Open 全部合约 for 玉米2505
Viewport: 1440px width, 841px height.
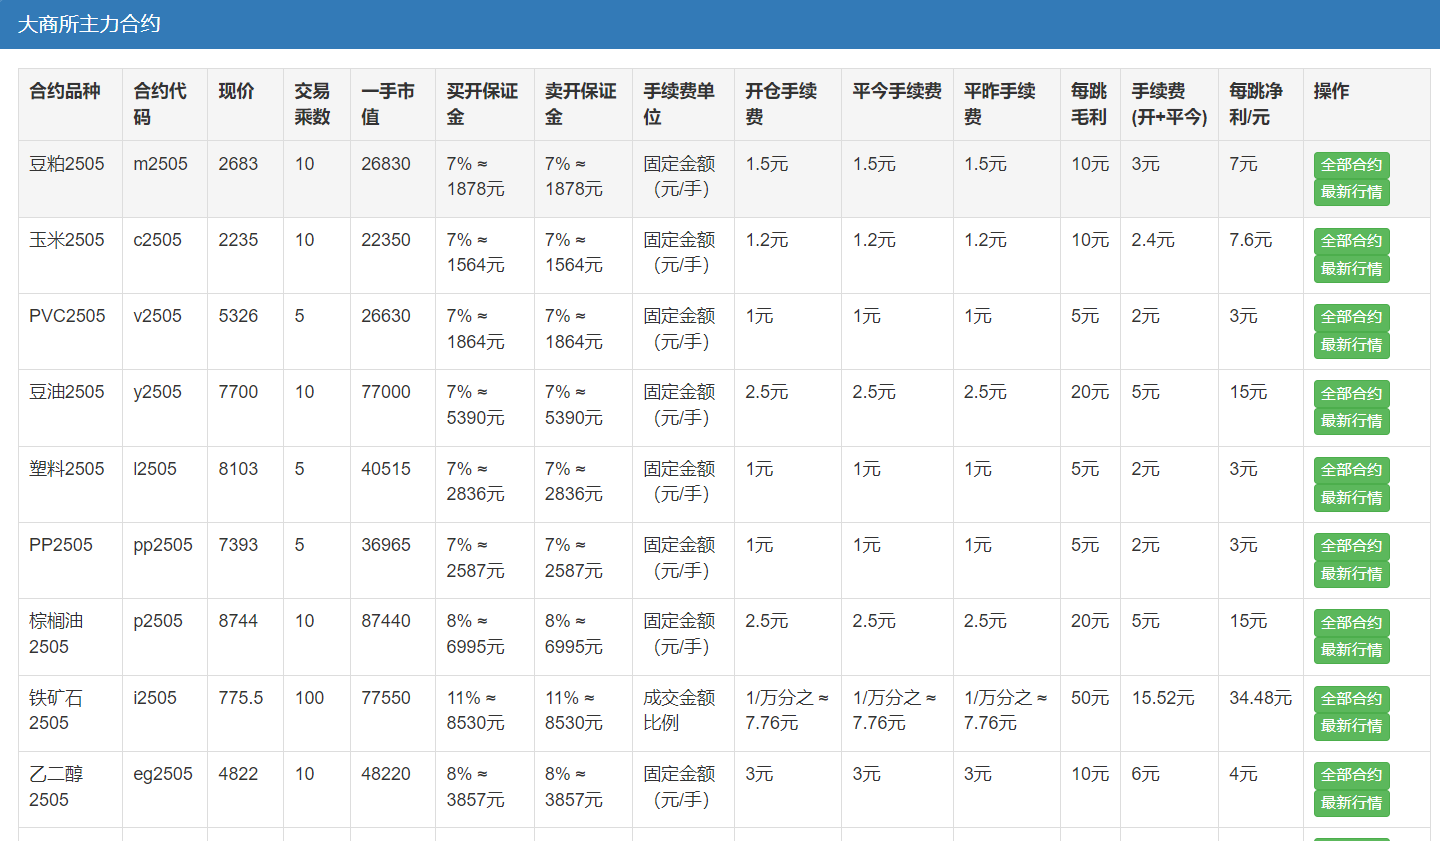tap(1351, 241)
